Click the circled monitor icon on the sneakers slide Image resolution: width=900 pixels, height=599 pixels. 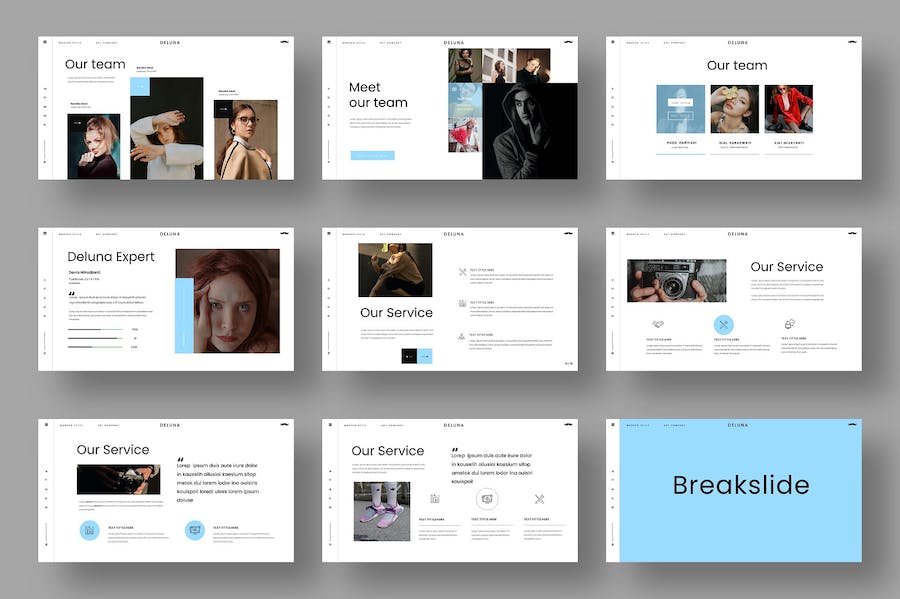pyautogui.click(x=487, y=498)
